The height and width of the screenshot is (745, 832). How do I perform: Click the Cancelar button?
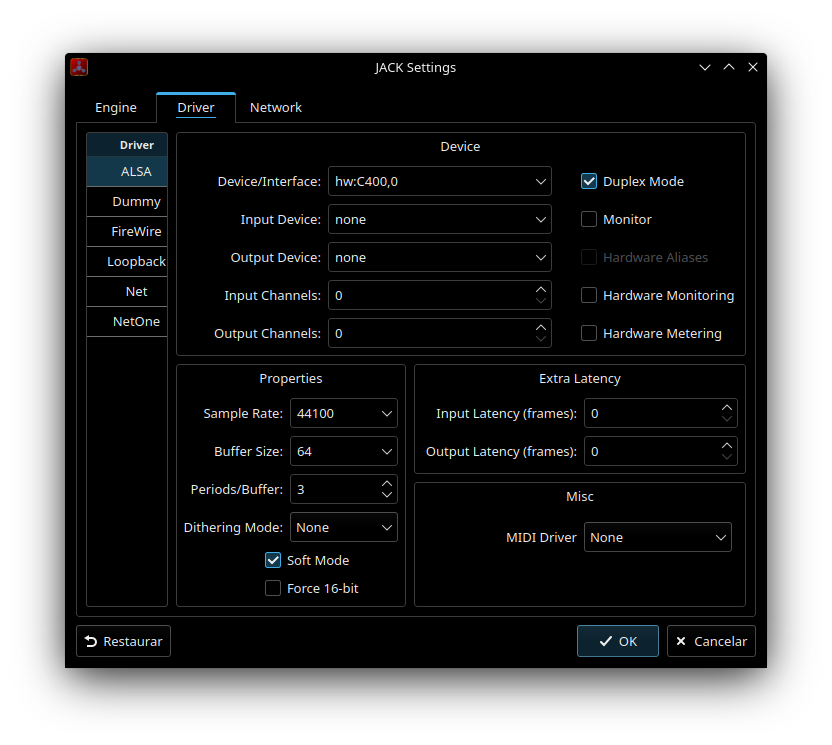tap(711, 642)
